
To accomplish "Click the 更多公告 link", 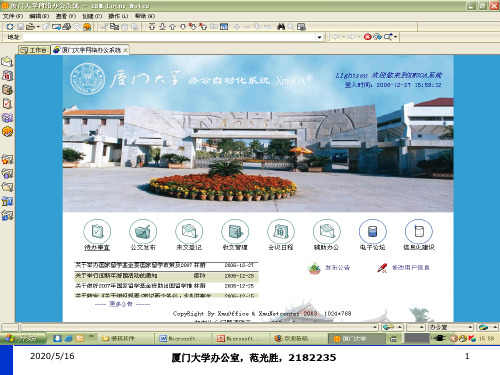I will [x=121, y=304].
